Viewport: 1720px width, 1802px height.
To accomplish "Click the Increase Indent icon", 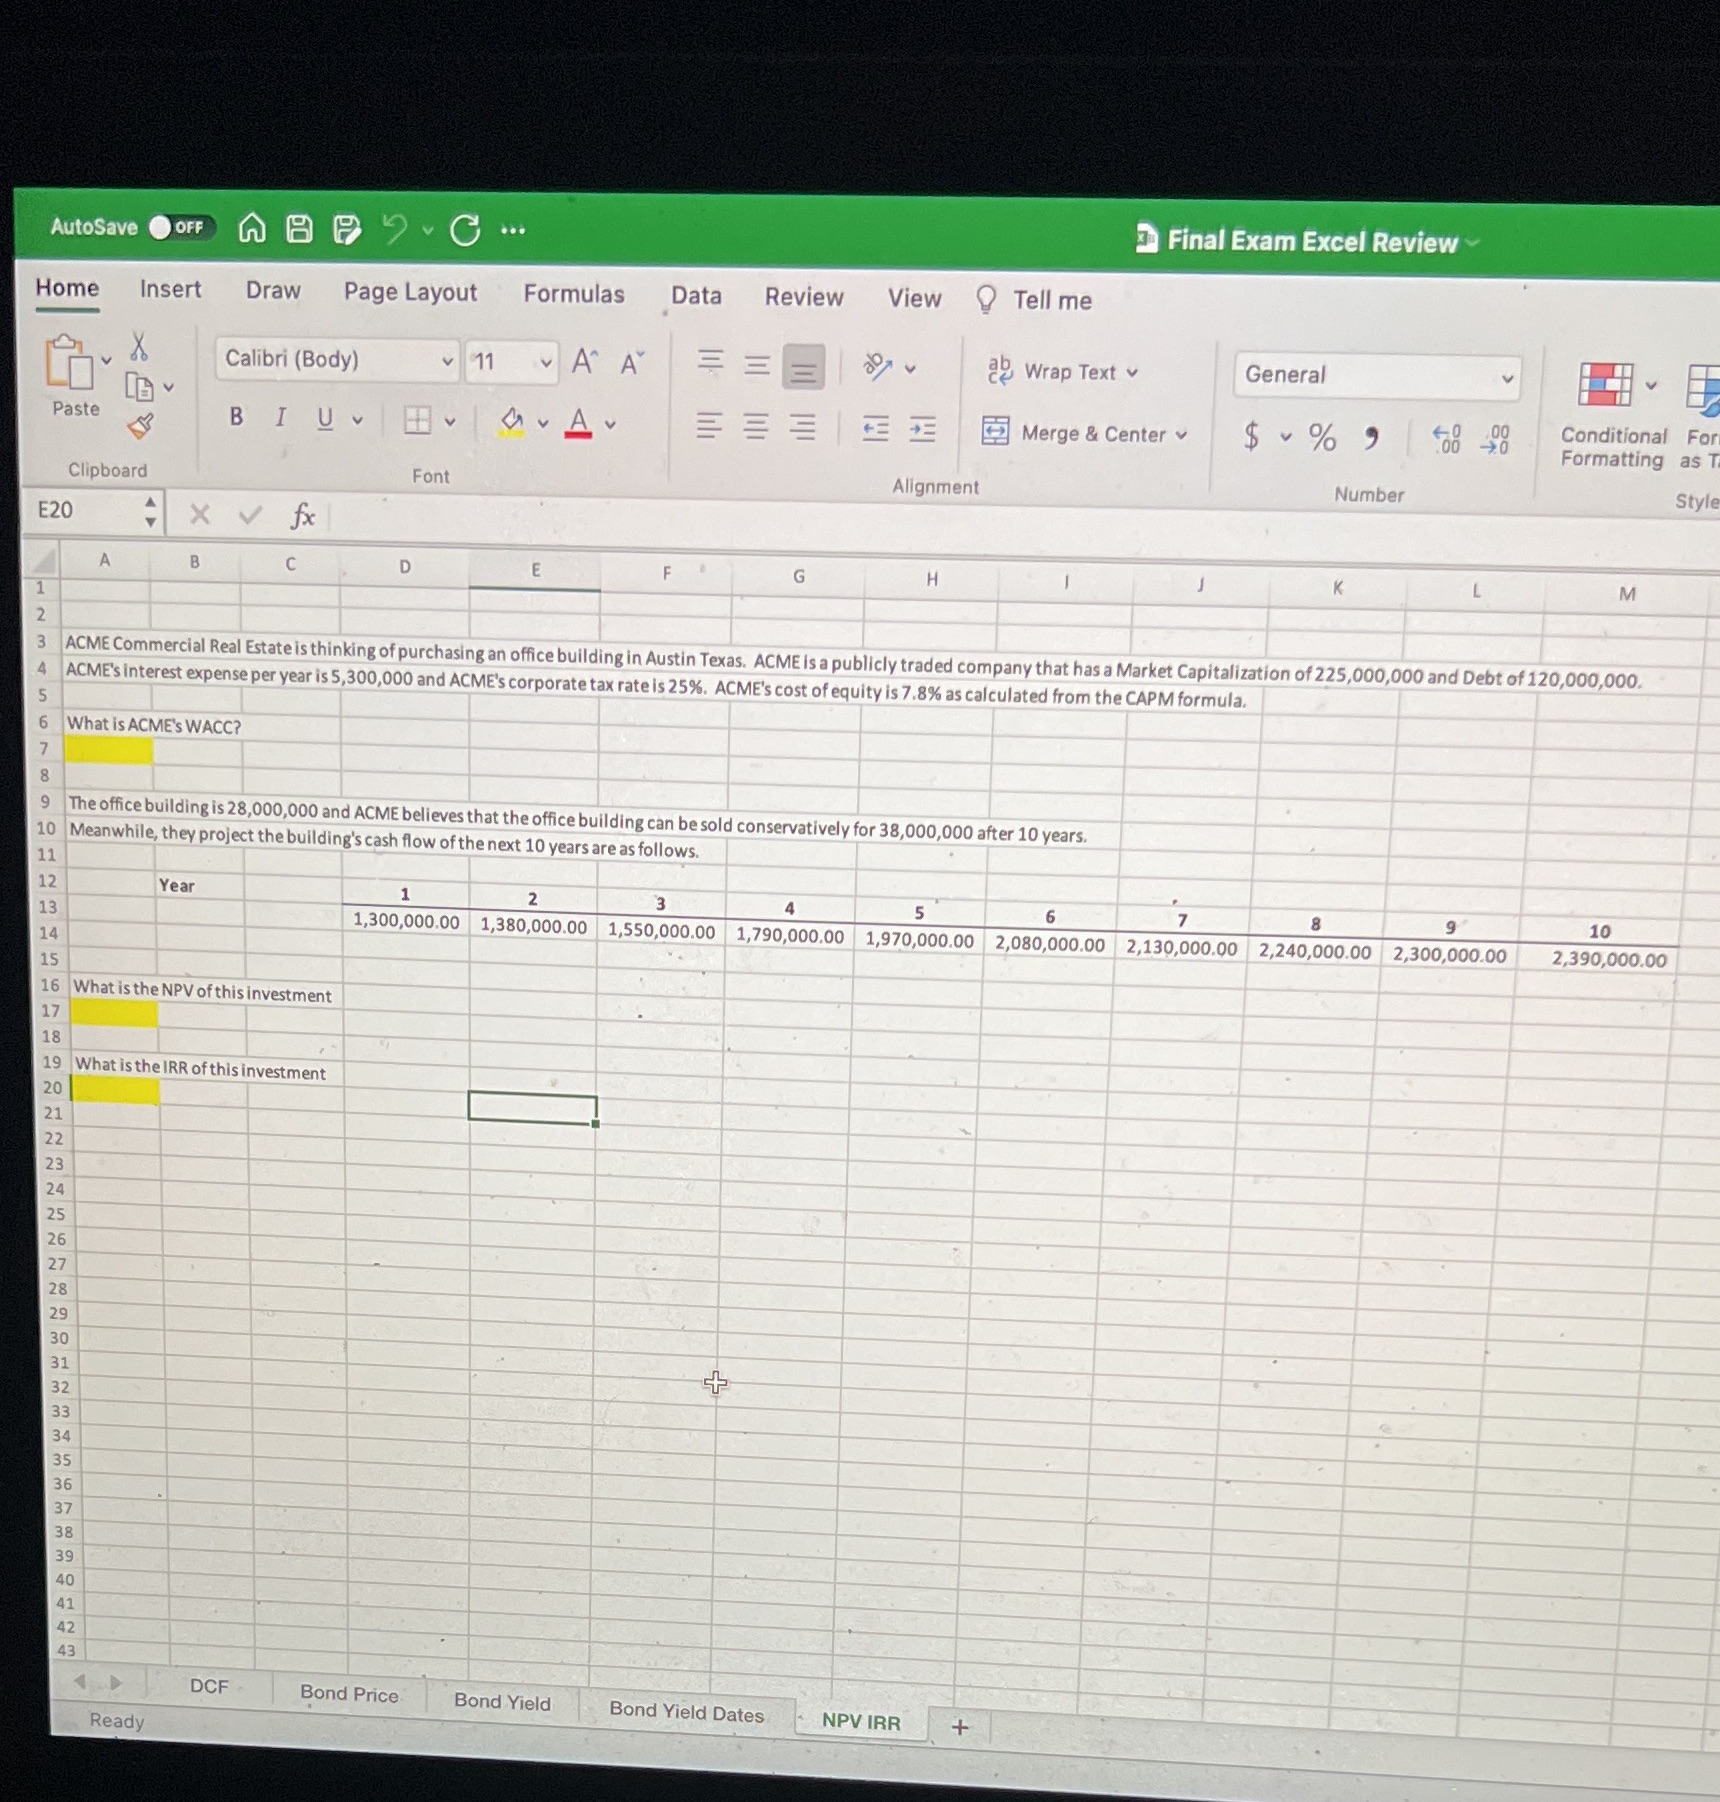I will (x=922, y=430).
